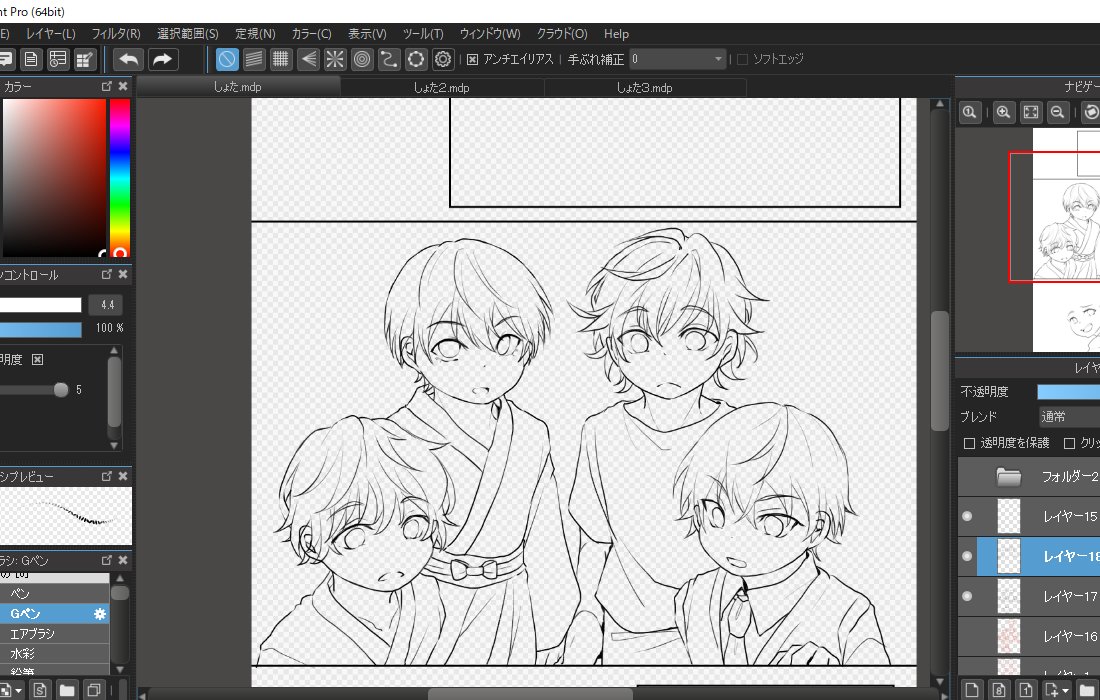Enable the parallel lines snap guide
The width and height of the screenshot is (1100, 700).
254,60
